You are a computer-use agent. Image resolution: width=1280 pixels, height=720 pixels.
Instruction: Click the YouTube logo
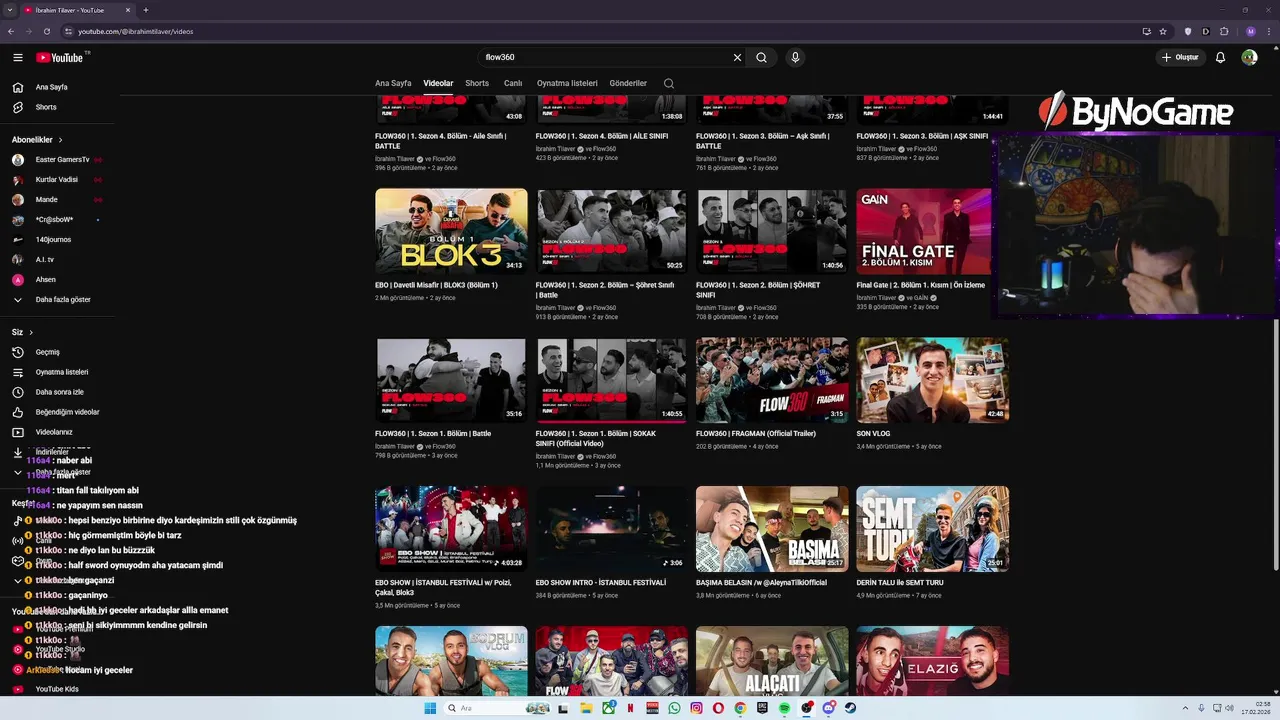point(60,57)
